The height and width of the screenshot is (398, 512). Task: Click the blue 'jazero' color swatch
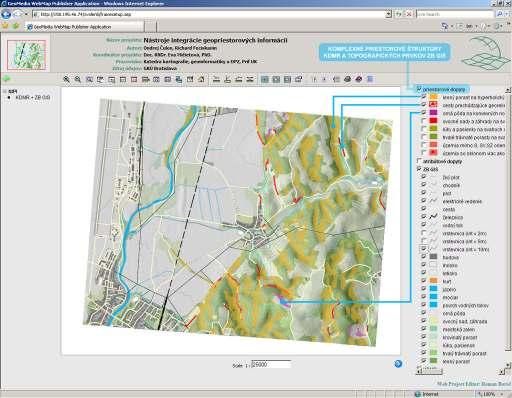(433, 289)
